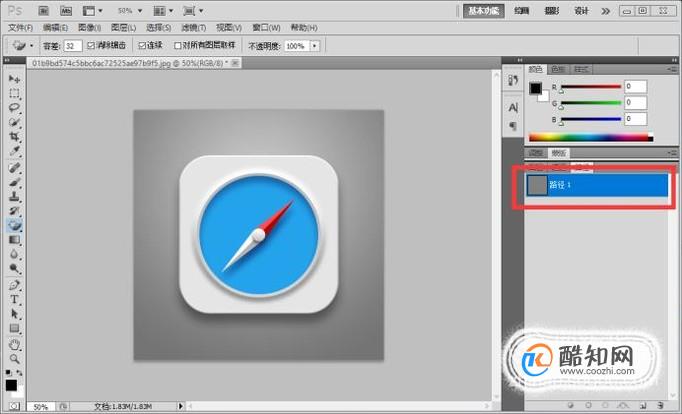
Task: Open the Character panel icon in dock
Action: (513, 107)
